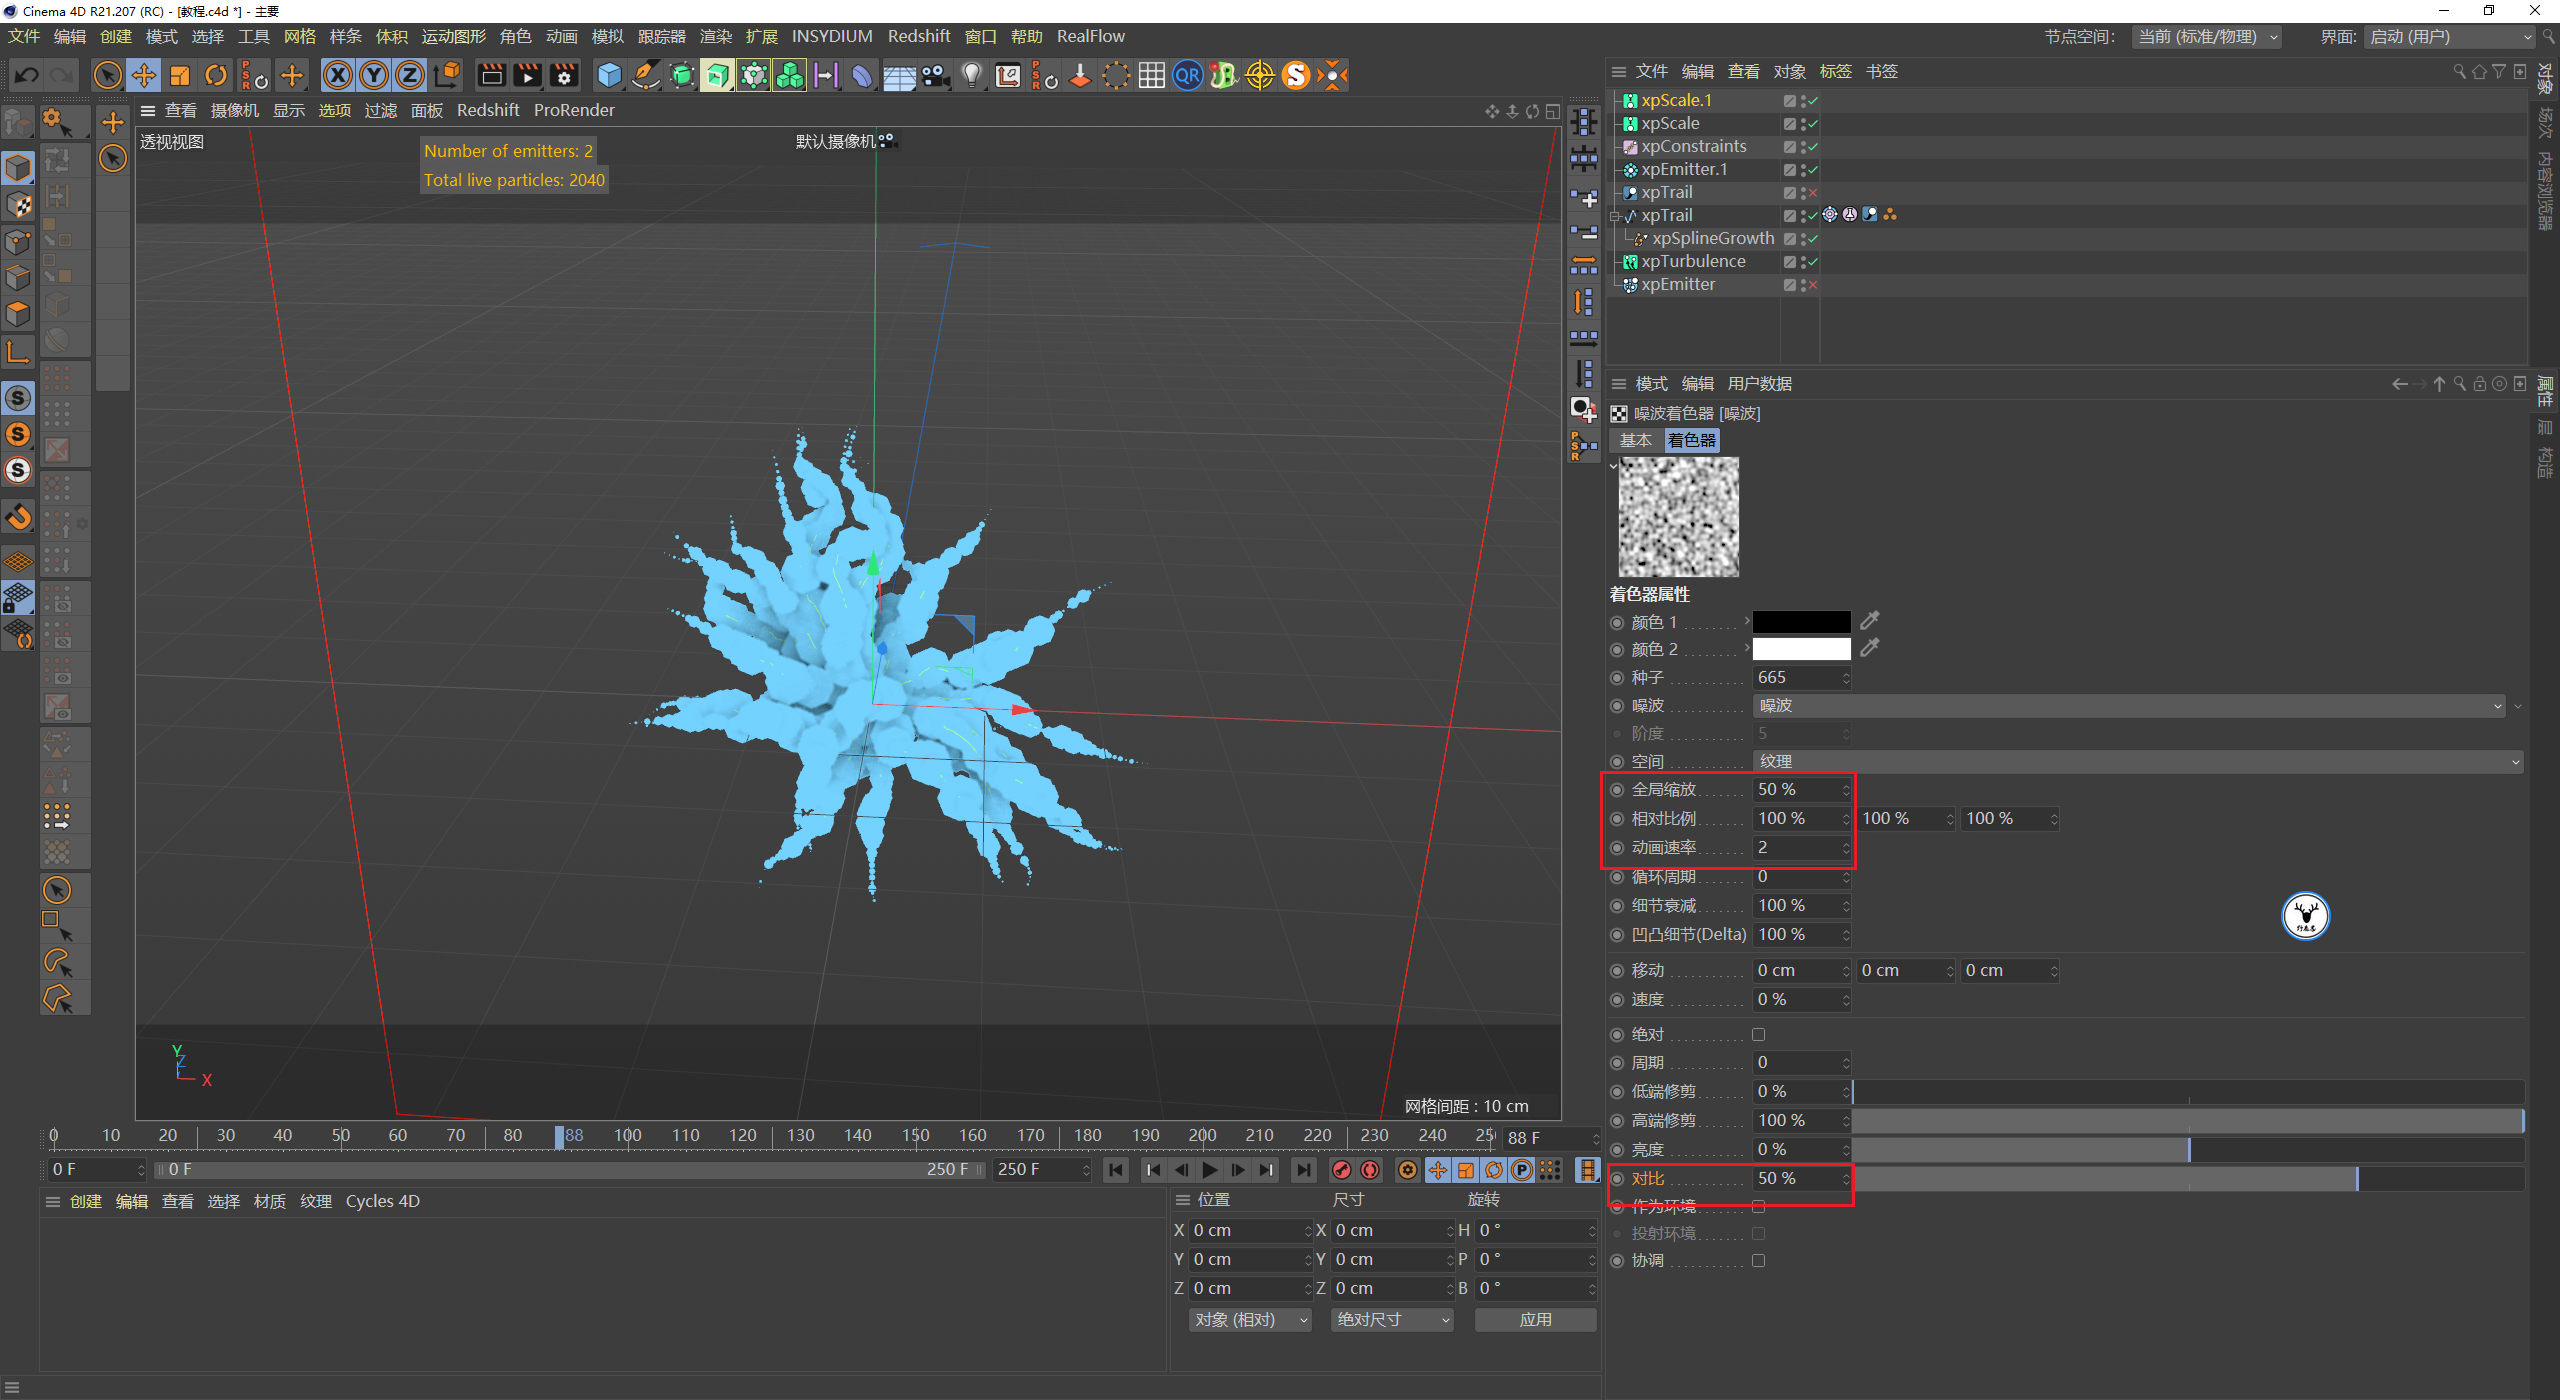
Task: Click the 种子 value field 665
Action: [1801, 678]
